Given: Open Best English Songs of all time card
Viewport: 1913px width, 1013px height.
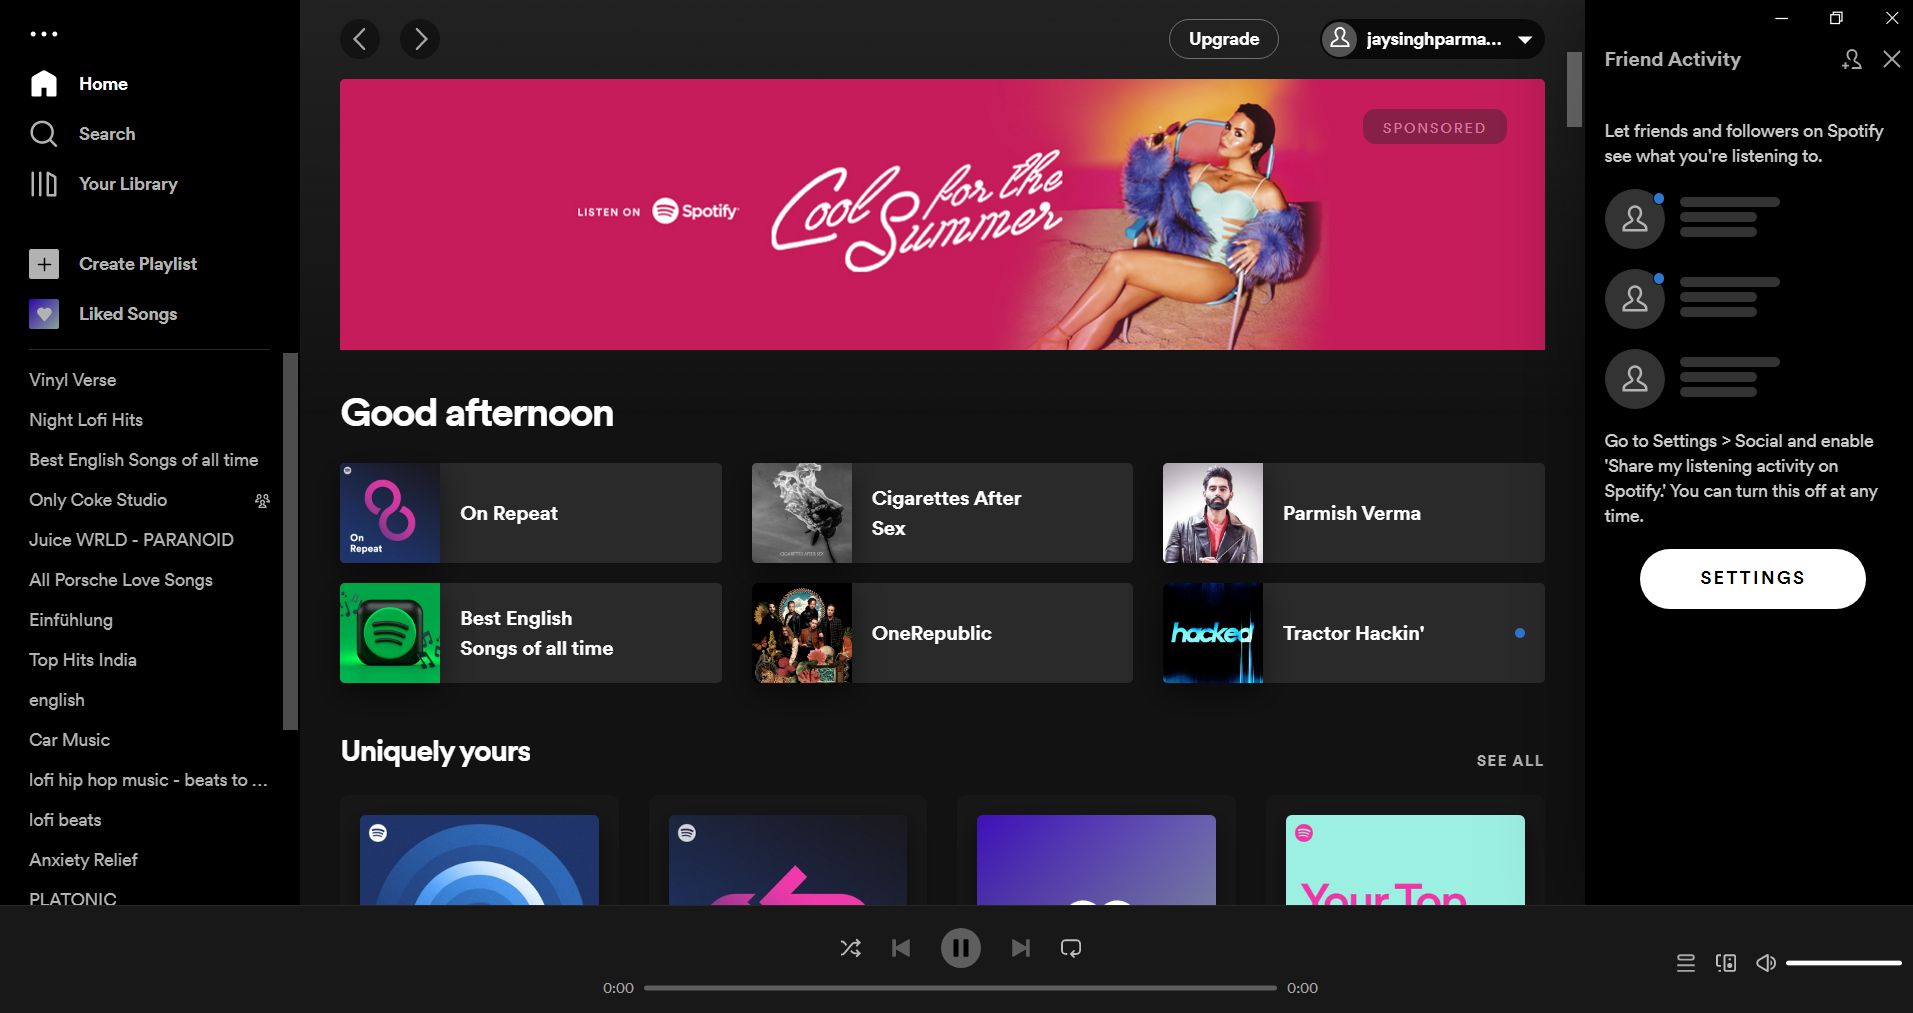Looking at the screenshot, I should [531, 633].
